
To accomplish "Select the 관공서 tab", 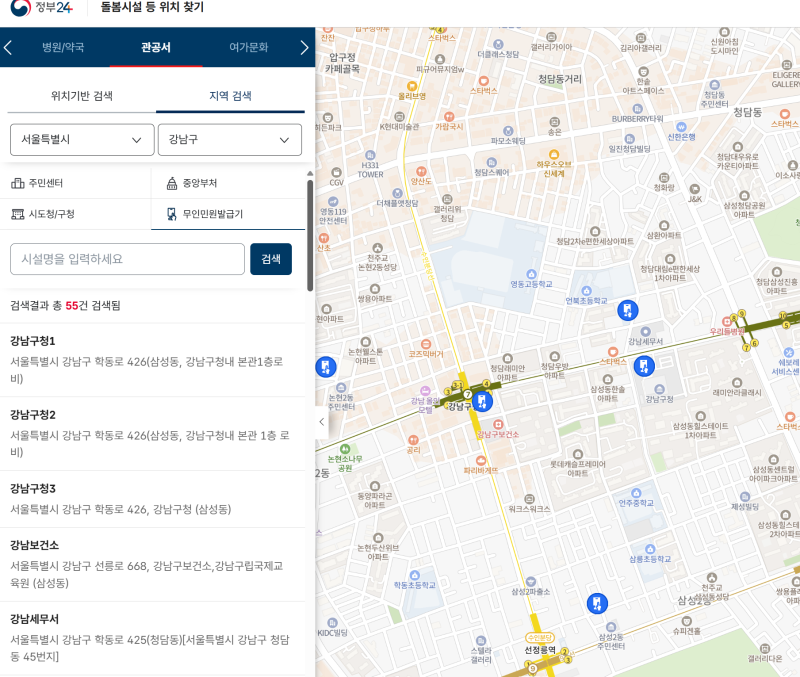I will (x=156, y=47).
